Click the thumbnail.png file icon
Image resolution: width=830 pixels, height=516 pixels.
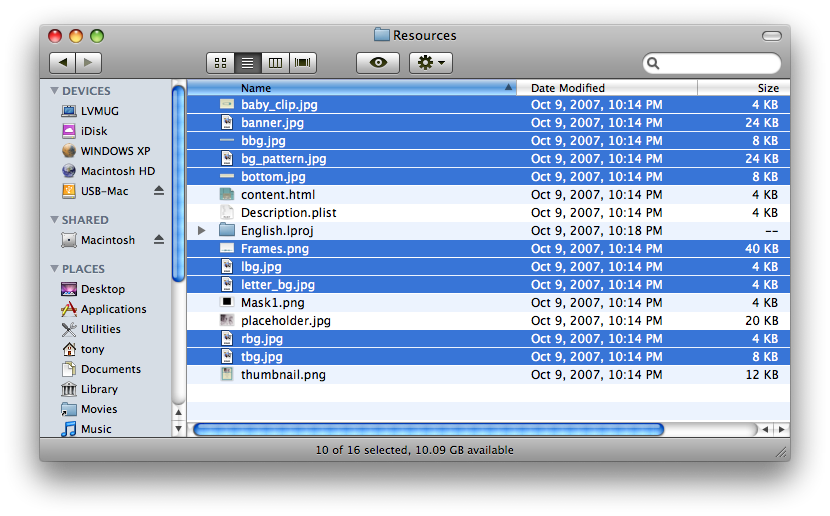click(227, 374)
